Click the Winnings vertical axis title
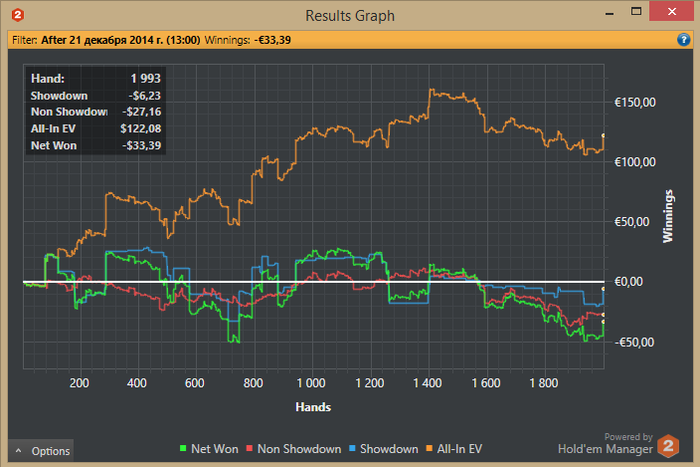 point(668,216)
